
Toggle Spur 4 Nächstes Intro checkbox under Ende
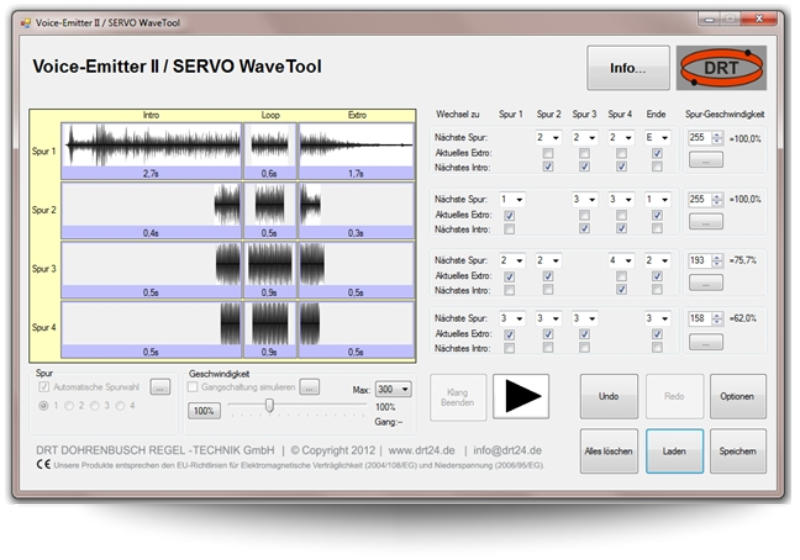657,348
